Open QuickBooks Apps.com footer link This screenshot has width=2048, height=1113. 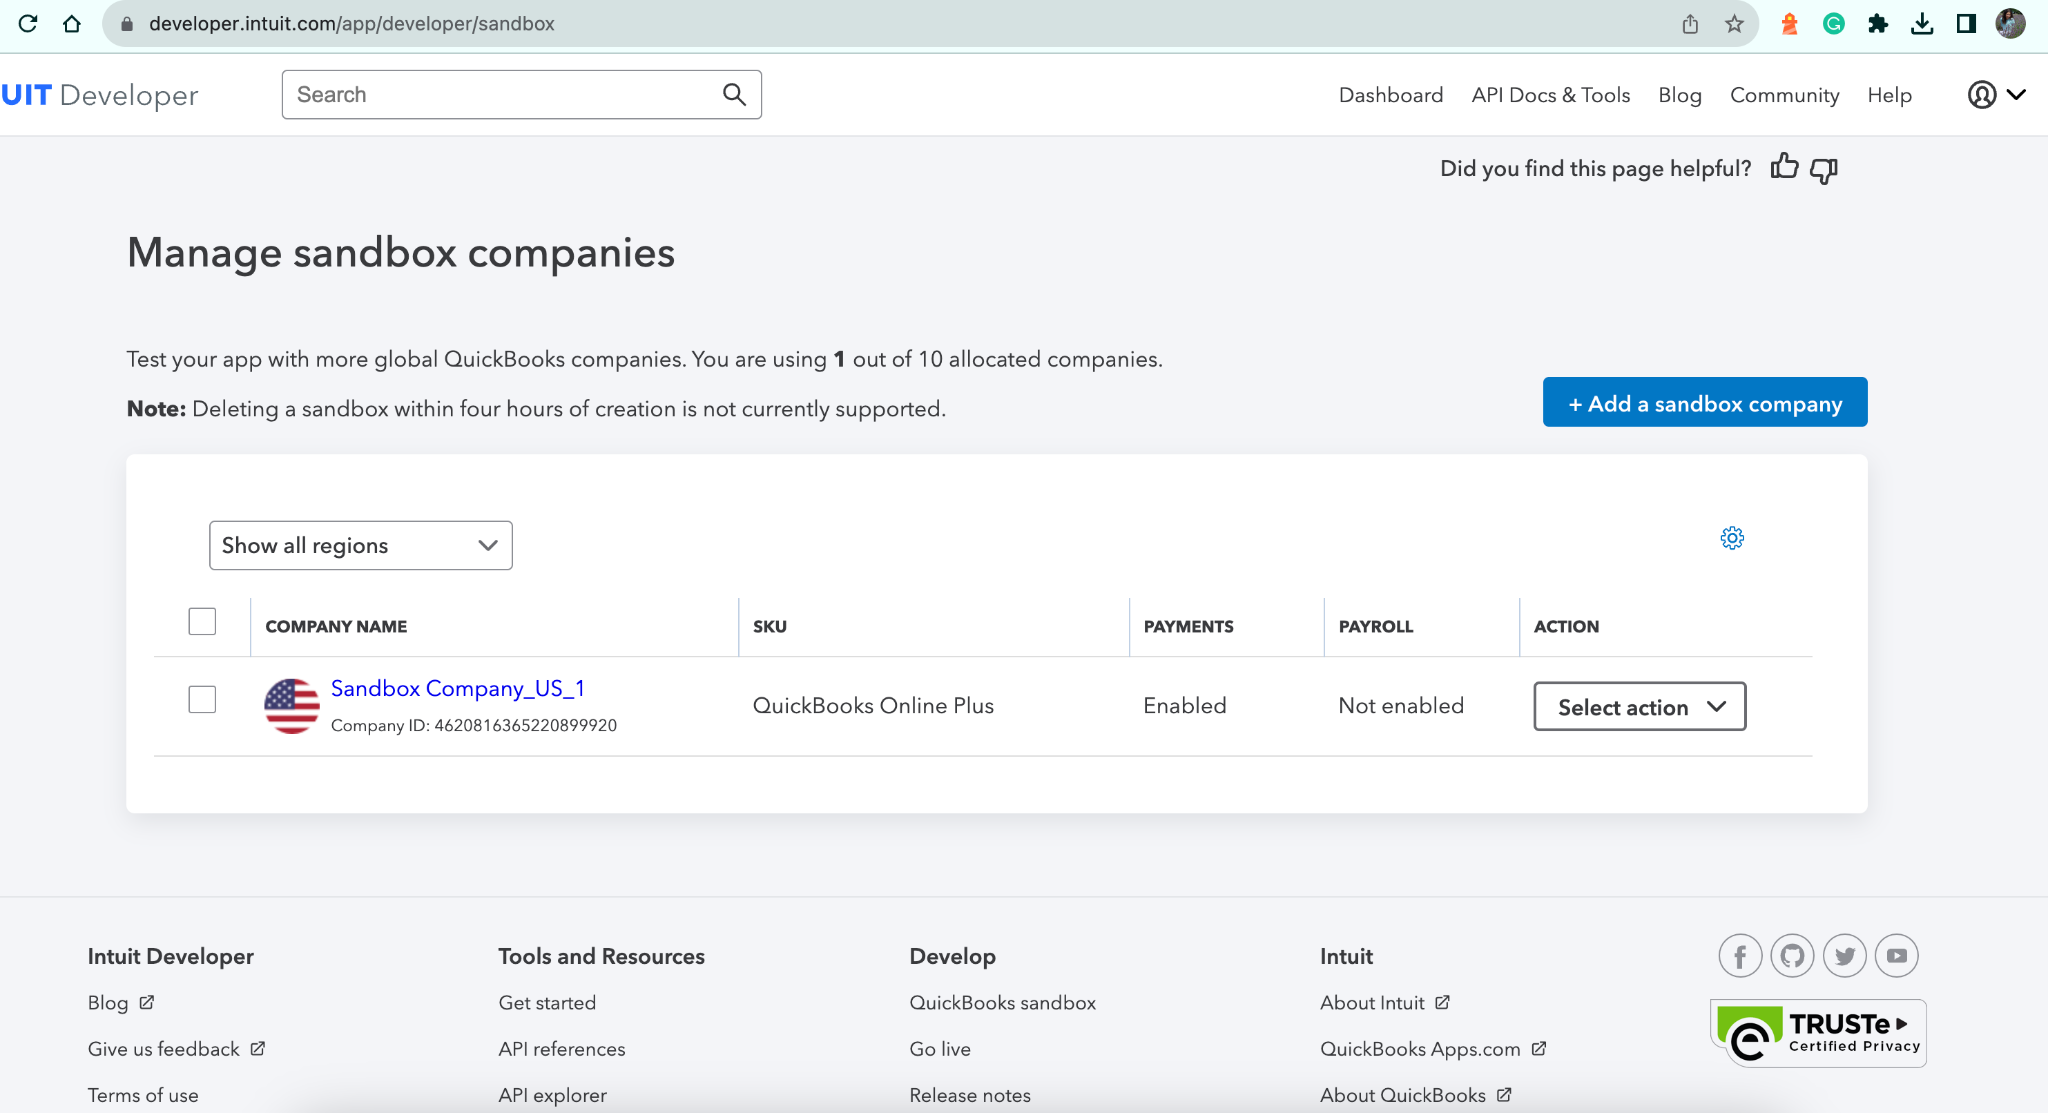pos(1420,1048)
